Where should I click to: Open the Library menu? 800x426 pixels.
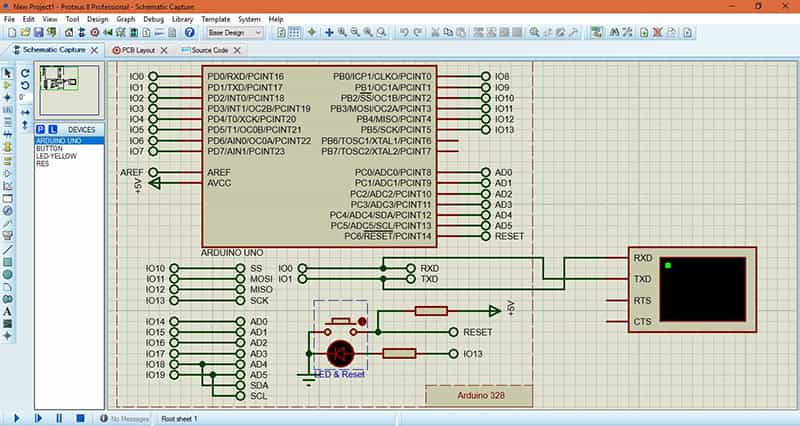pyautogui.click(x=182, y=19)
